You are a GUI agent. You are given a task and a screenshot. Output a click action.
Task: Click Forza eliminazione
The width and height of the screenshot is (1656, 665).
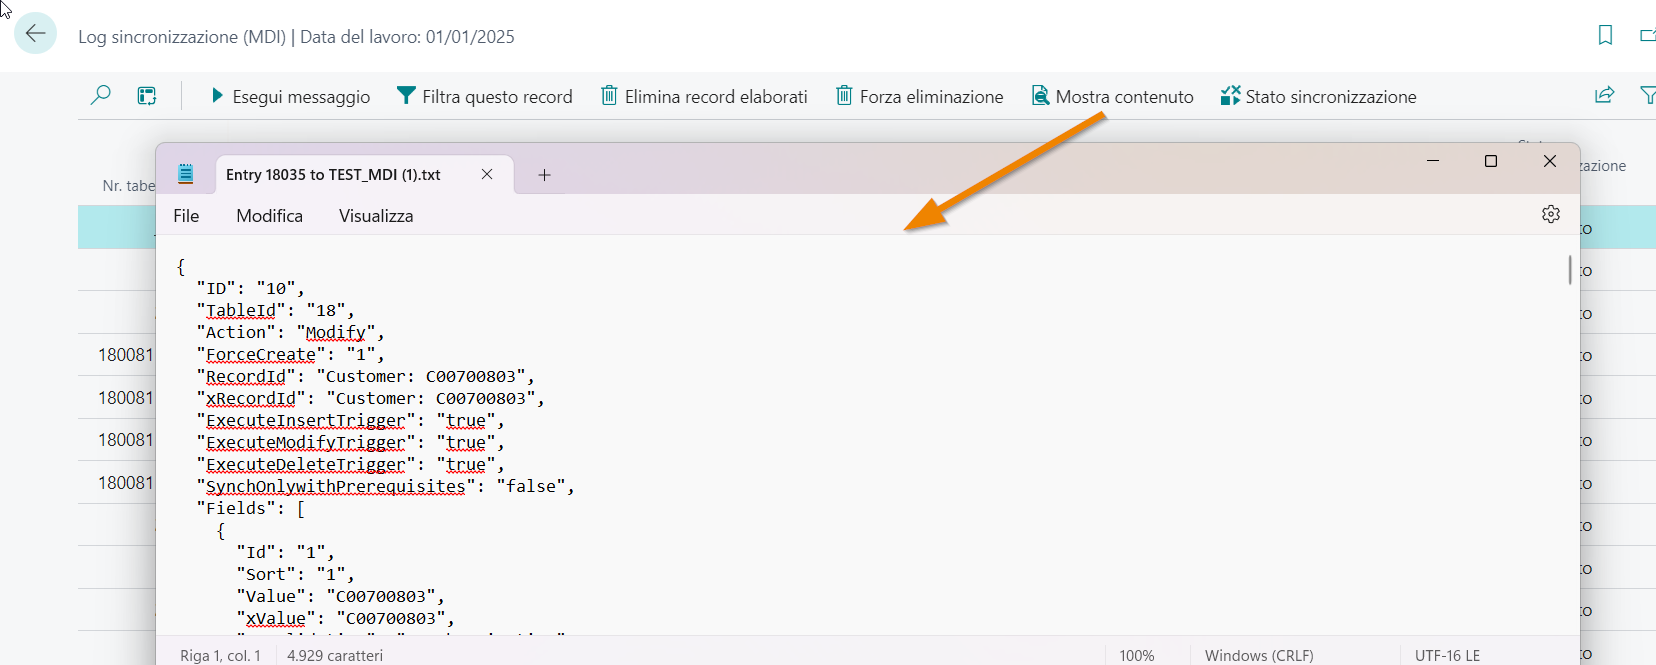(920, 96)
